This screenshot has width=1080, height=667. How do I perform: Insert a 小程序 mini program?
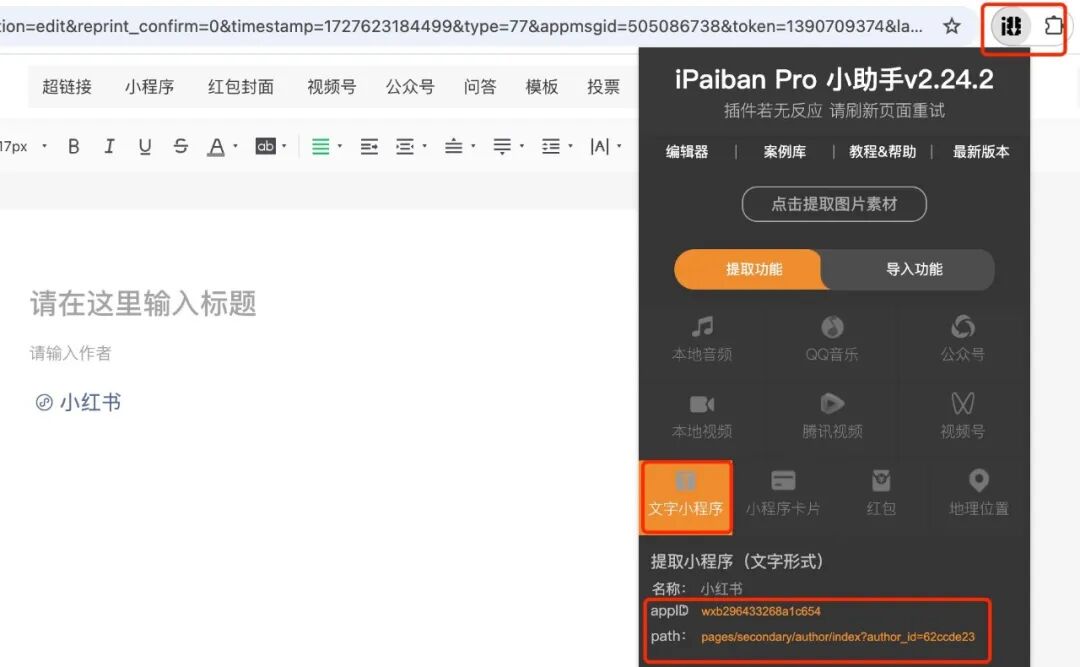tap(149, 87)
